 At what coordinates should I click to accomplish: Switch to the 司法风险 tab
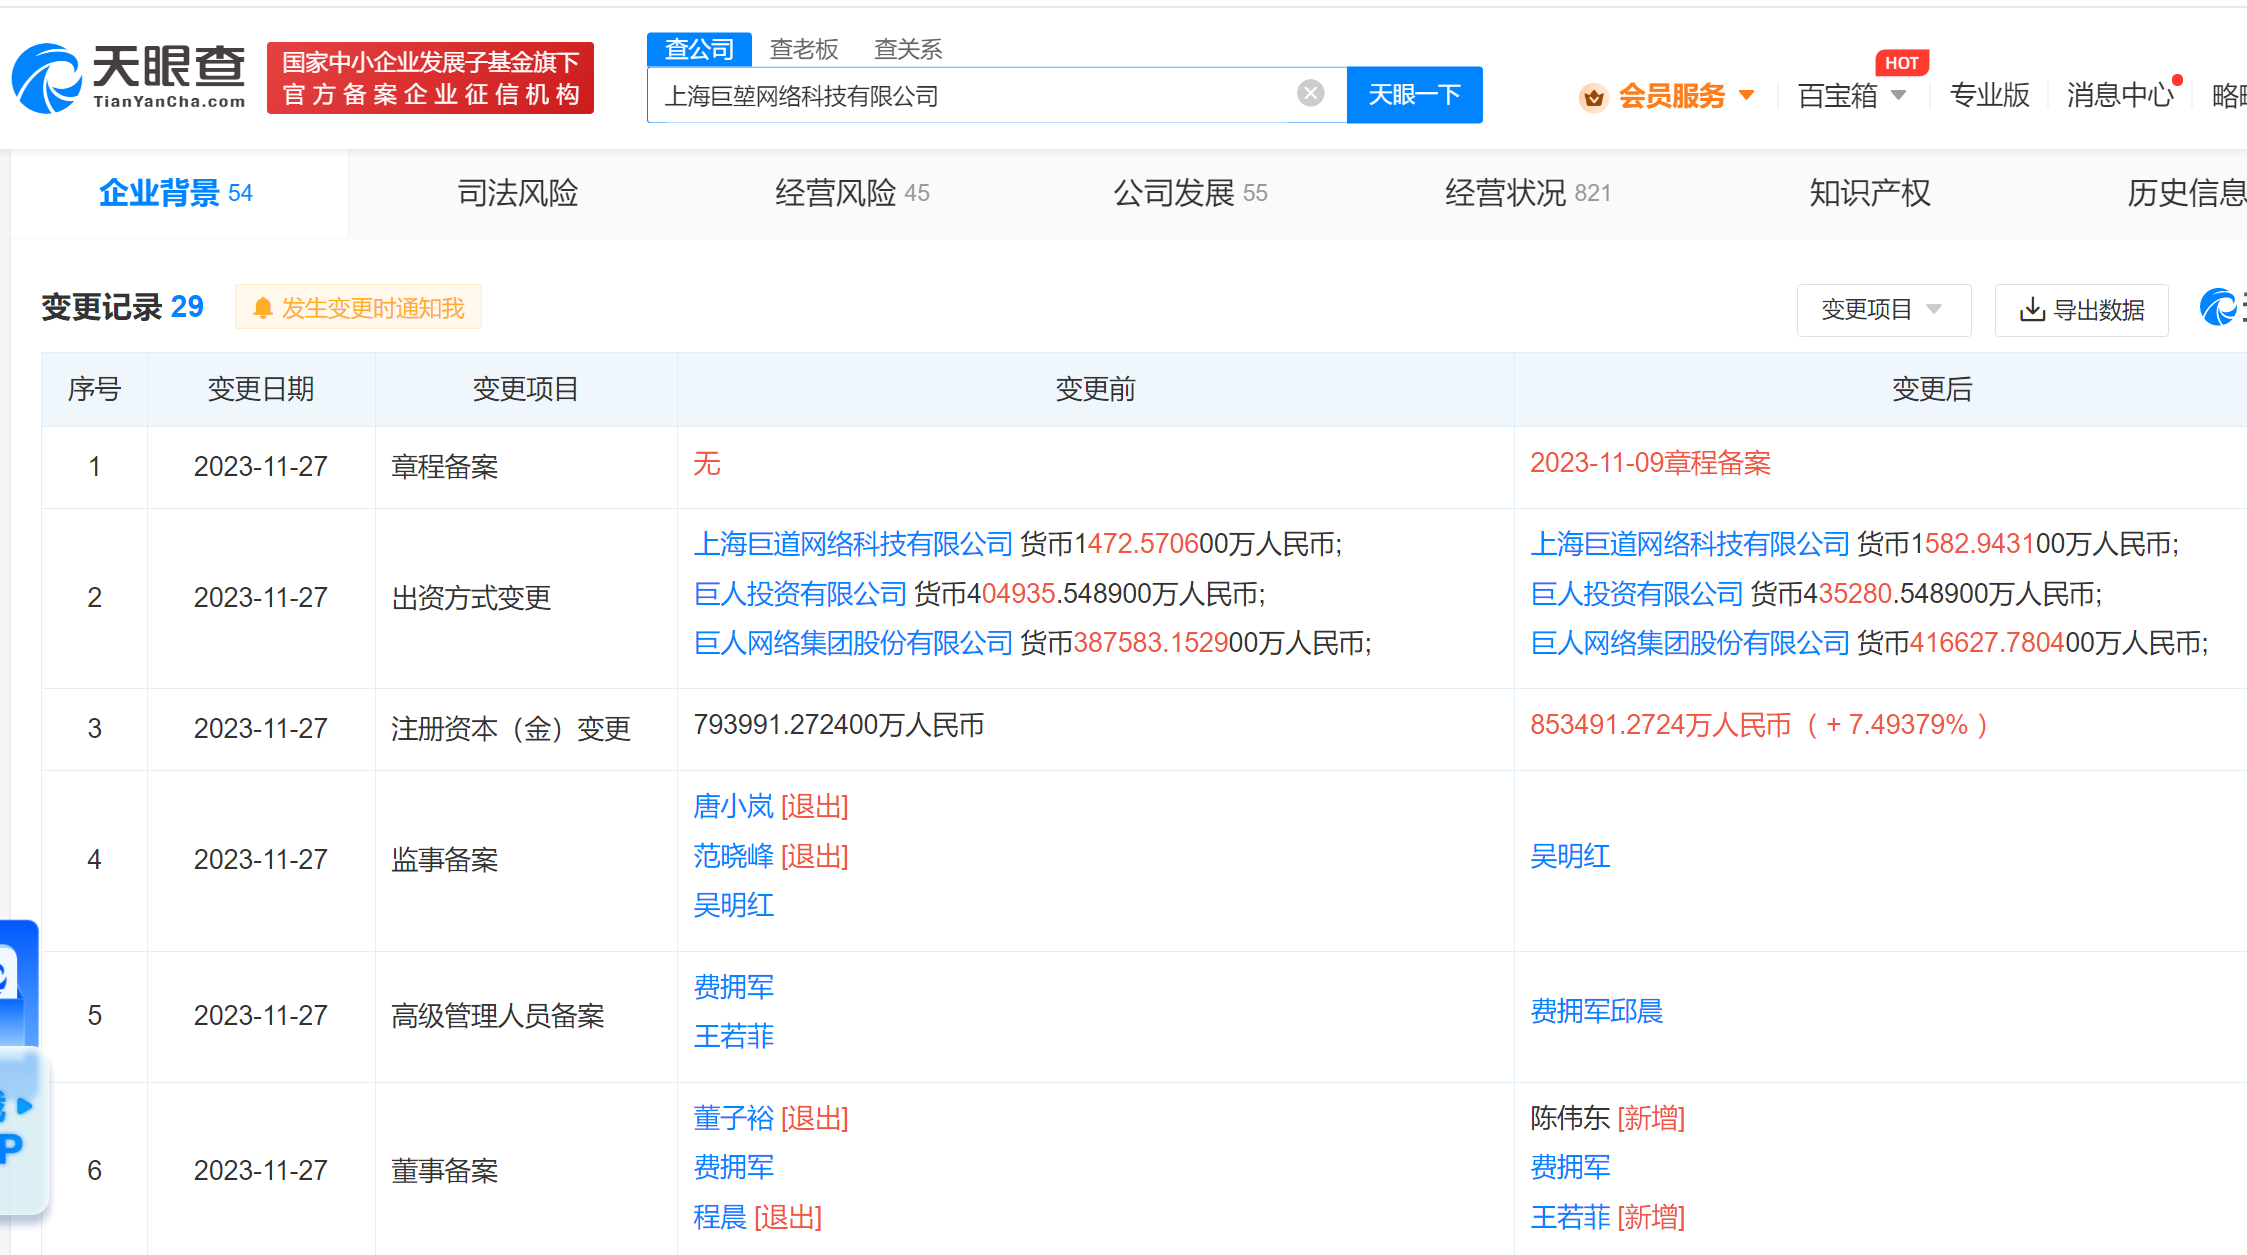[517, 193]
